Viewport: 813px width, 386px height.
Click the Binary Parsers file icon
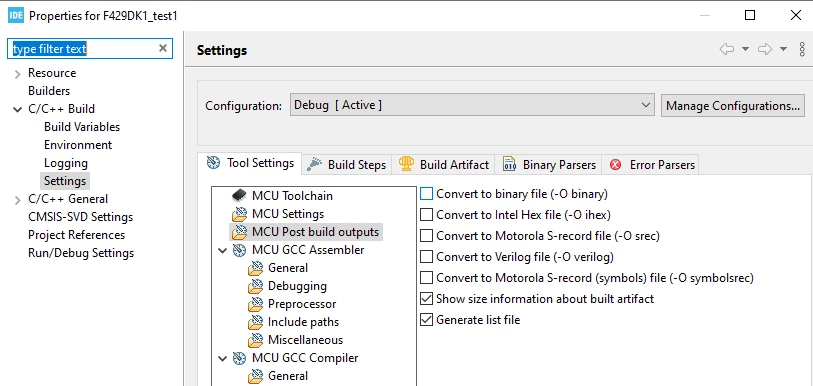point(509,164)
